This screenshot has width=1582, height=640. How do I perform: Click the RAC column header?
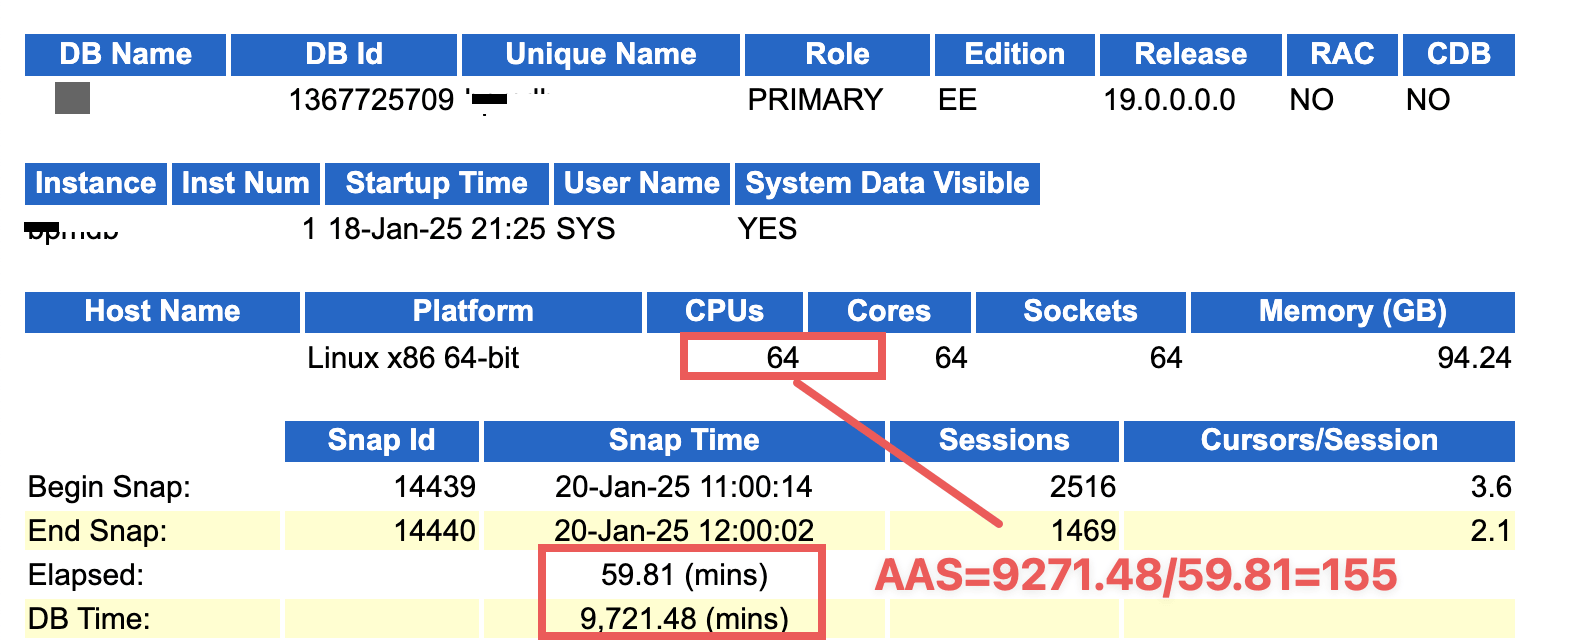click(x=1341, y=54)
